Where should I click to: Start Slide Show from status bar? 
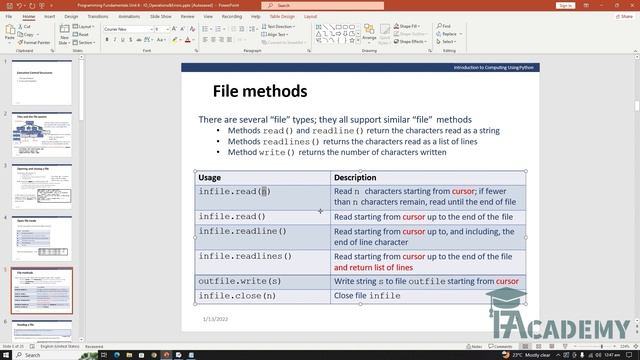(565, 346)
